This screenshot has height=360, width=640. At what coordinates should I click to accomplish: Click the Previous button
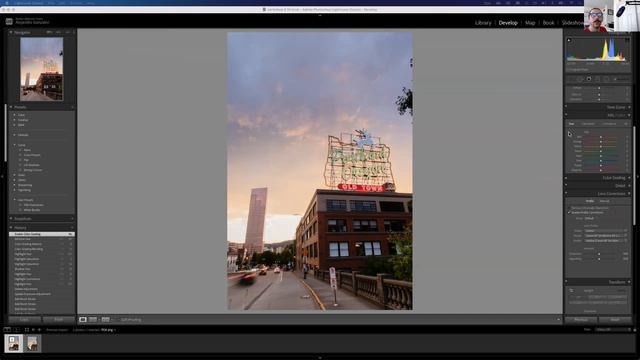(x=581, y=320)
